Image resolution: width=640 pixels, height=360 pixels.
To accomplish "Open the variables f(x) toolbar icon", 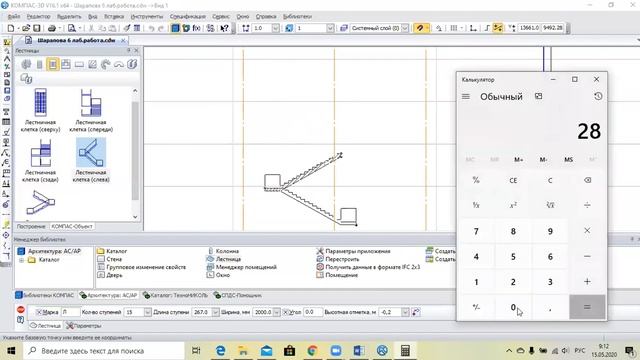I will click(196, 28).
